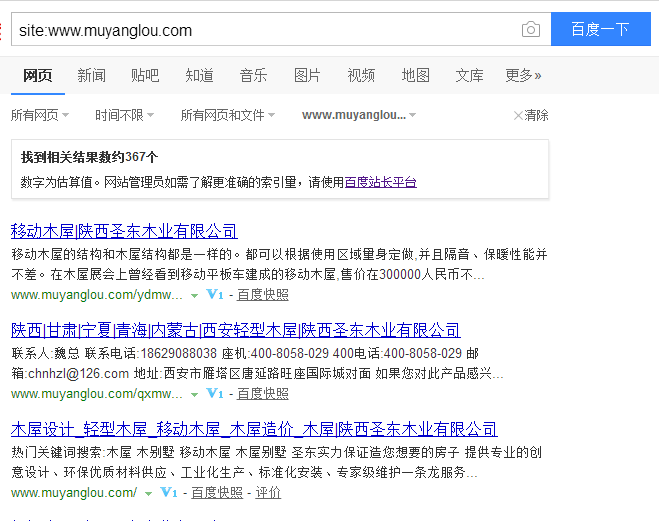The width and height of the screenshot is (659, 521).
Task: Click the V1 badge under the 陕西|甘肃 result
Action: tap(214, 394)
